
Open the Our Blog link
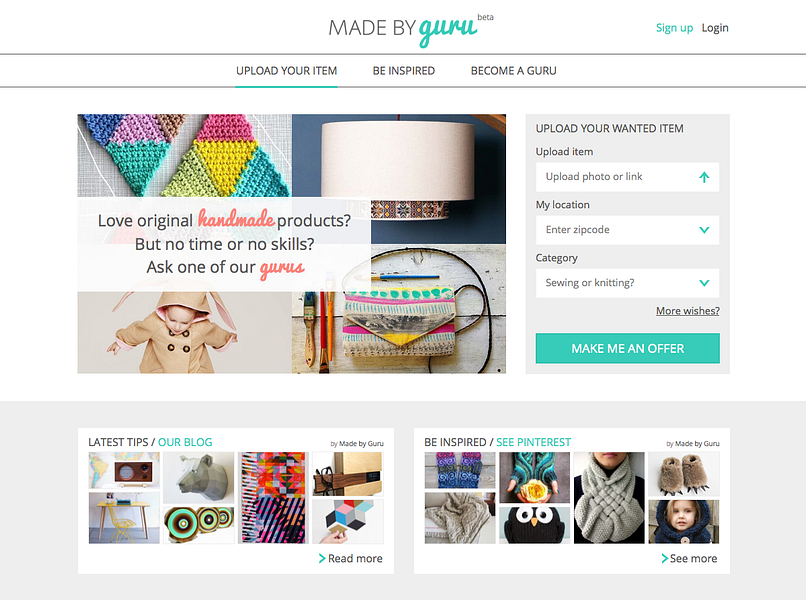185,442
